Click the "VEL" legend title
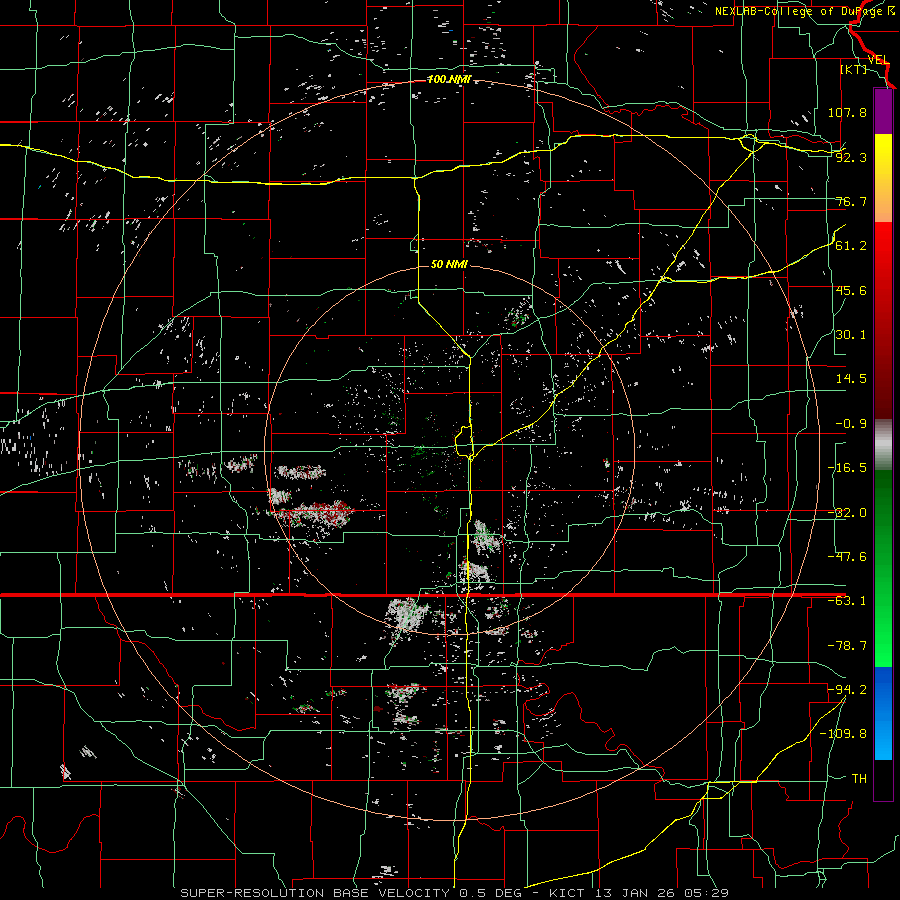900x900 pixels. click(x=878, y=60)
